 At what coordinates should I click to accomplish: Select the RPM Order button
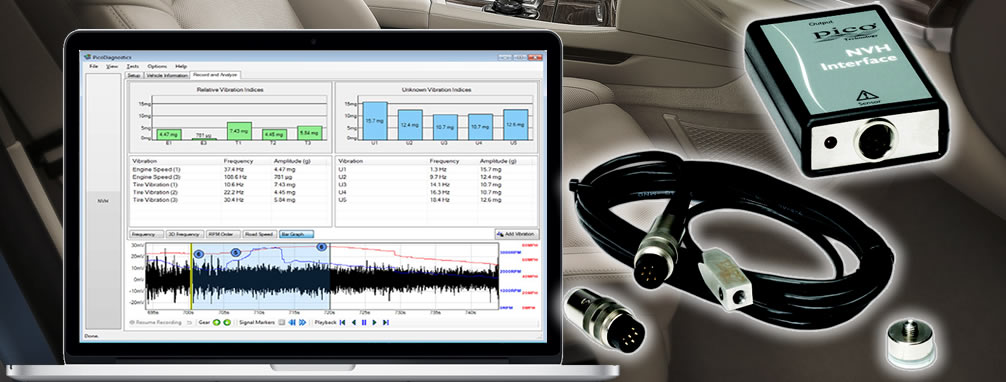pyautogui.click(x=223, y=234)
